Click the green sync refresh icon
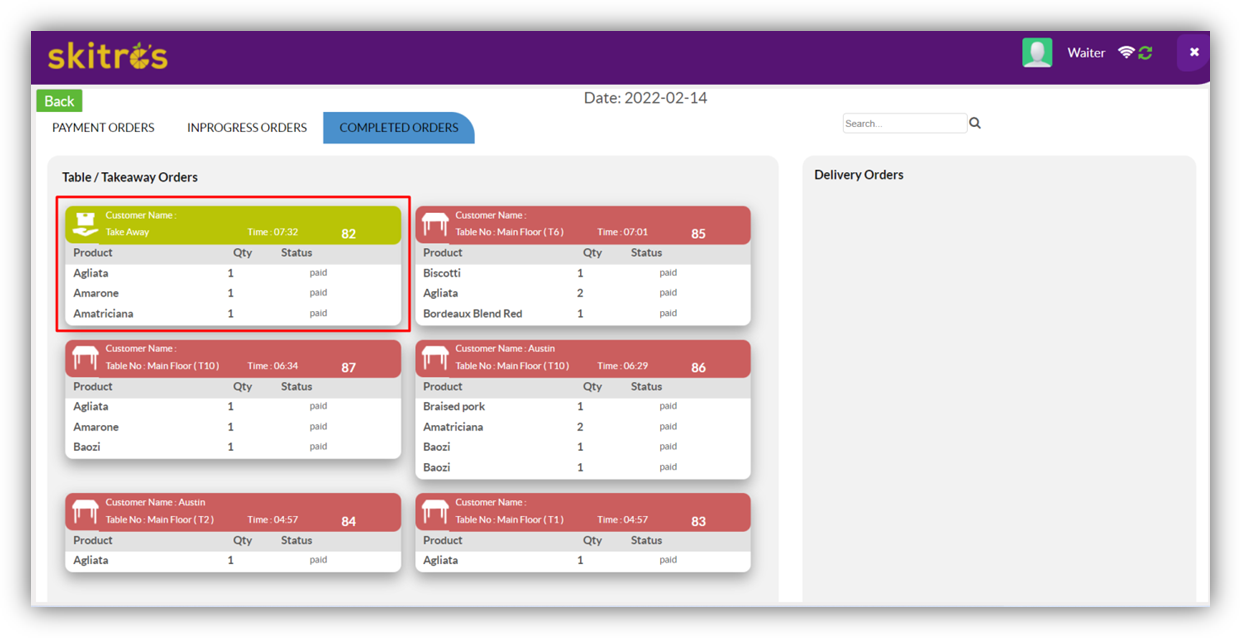 [x=1145, y=53]
